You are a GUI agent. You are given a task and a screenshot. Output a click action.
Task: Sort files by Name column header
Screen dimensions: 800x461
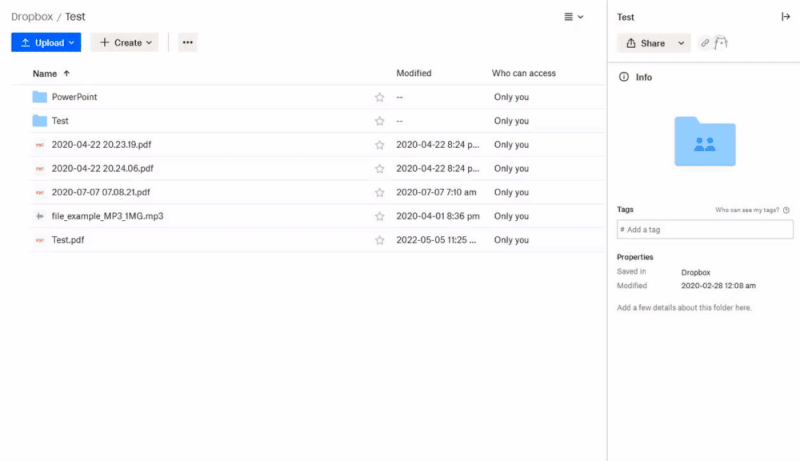click(x=45, y=73)
